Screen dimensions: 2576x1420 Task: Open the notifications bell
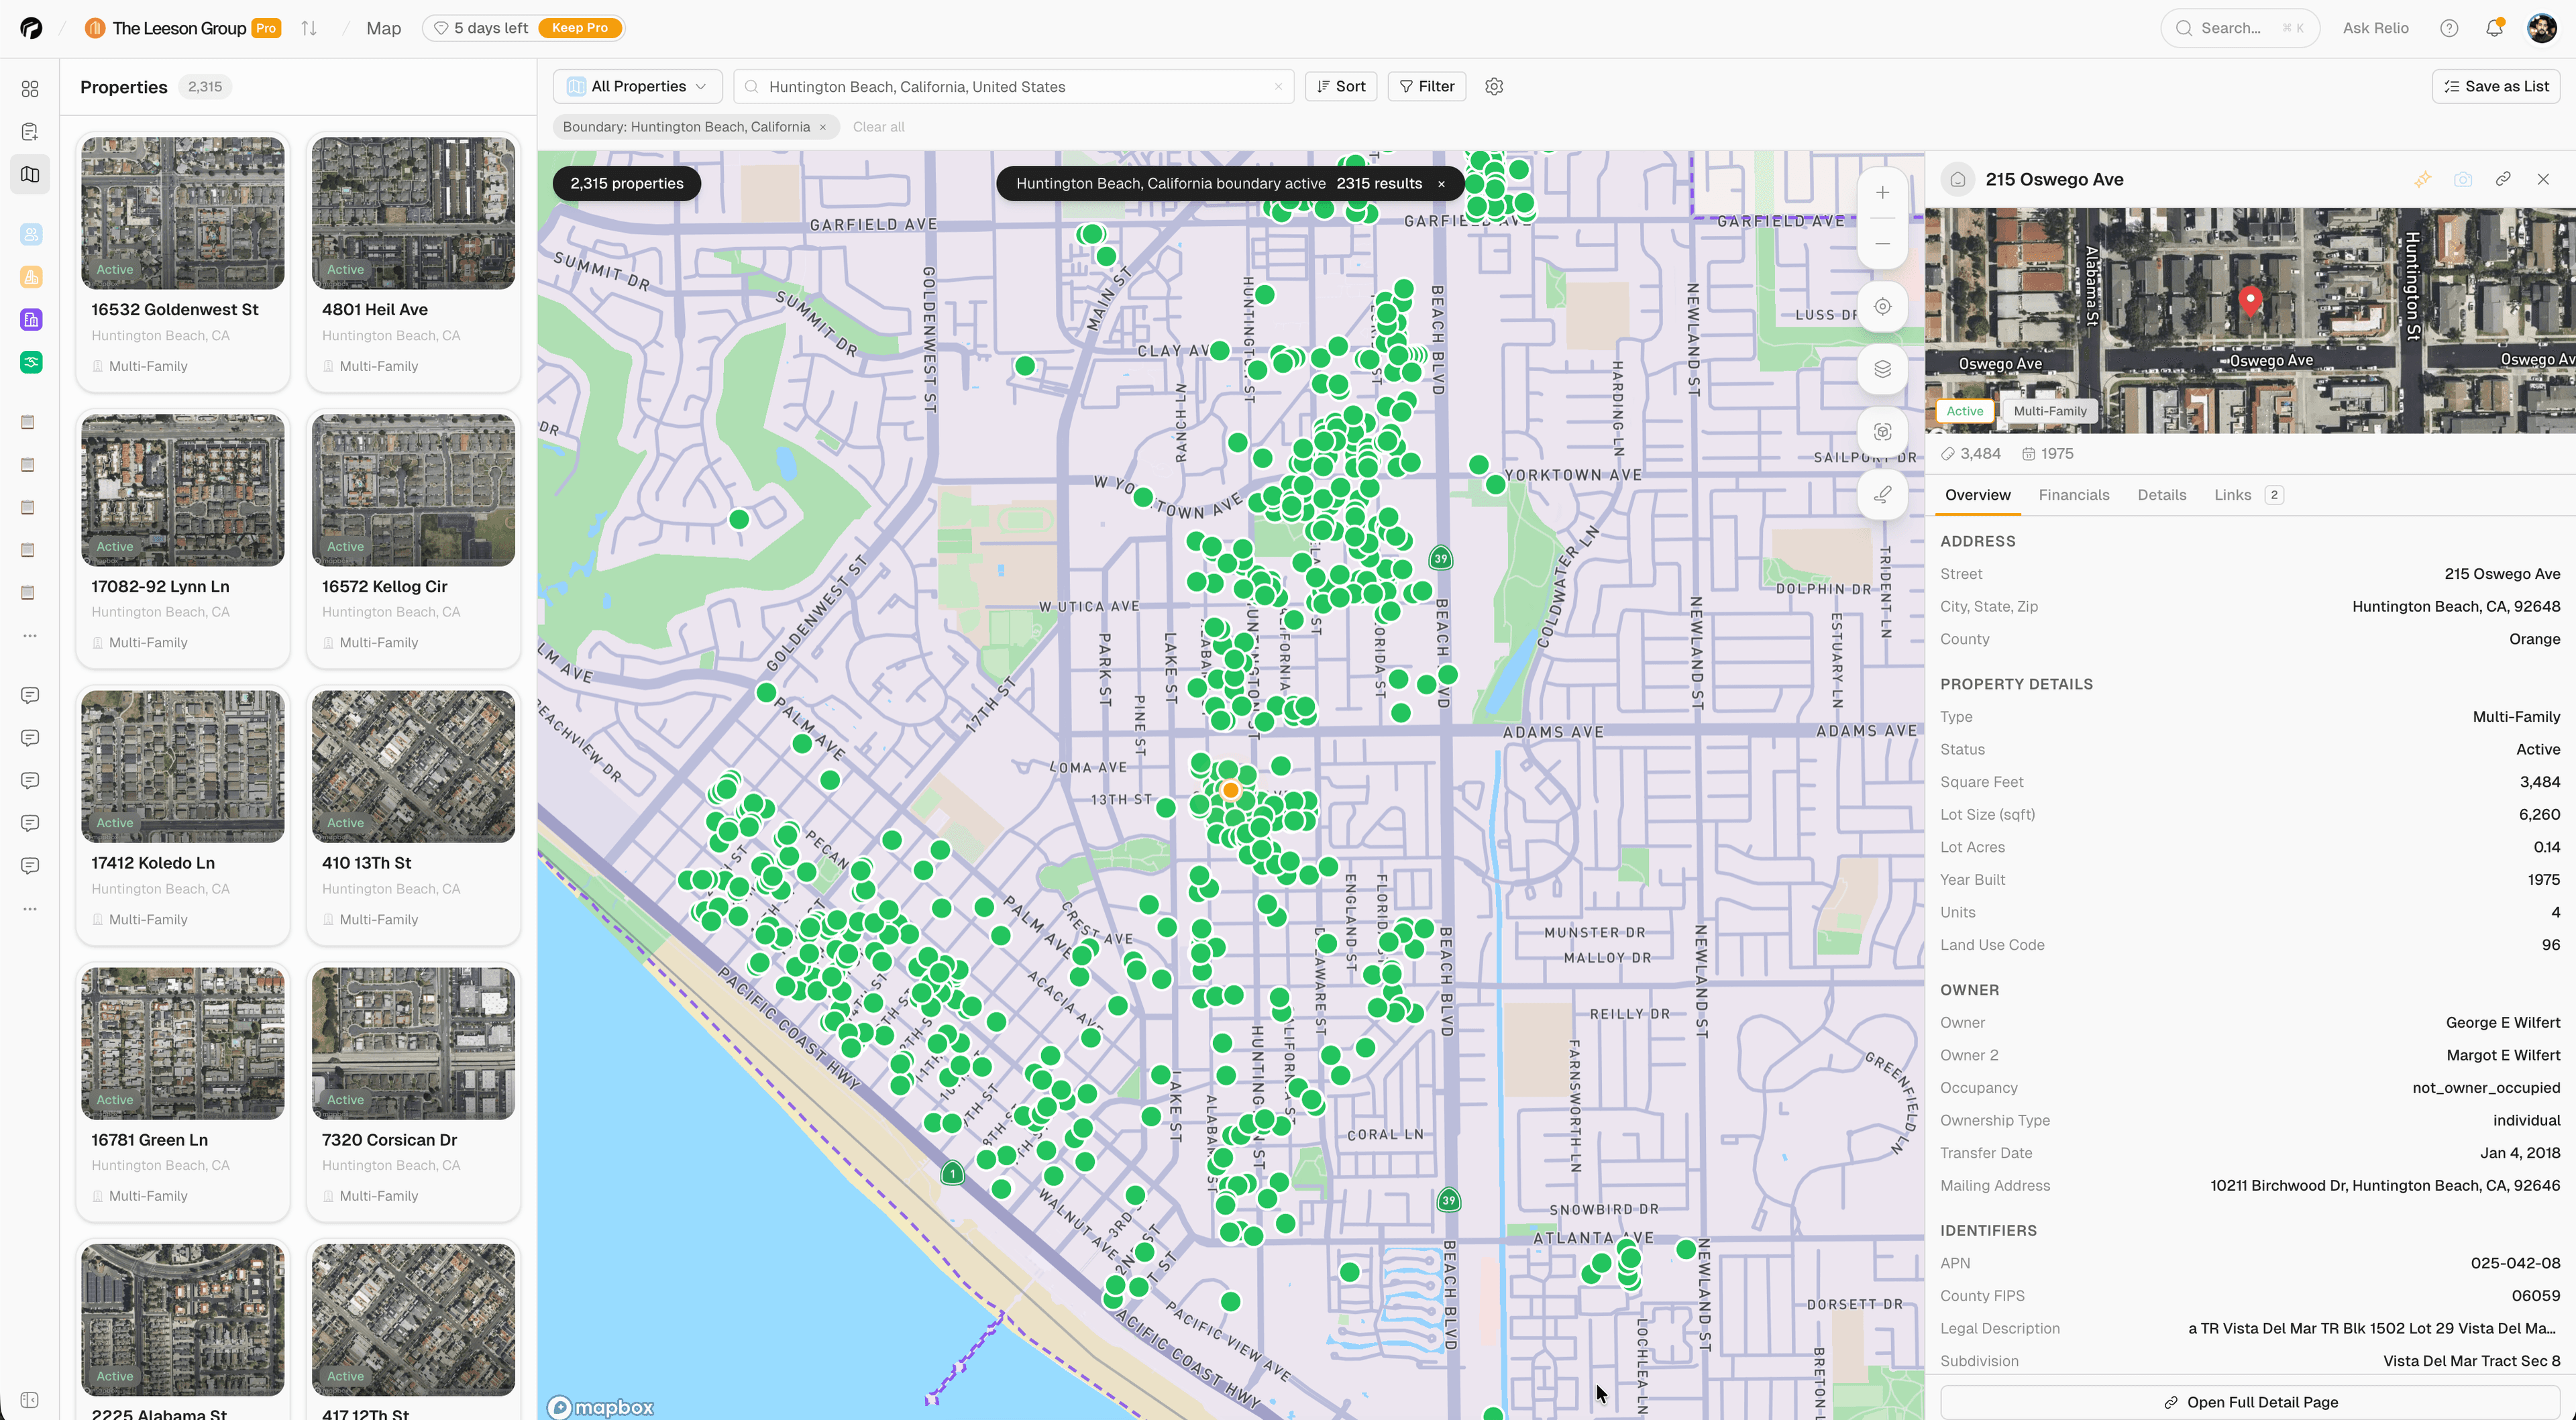point(2494,28)
